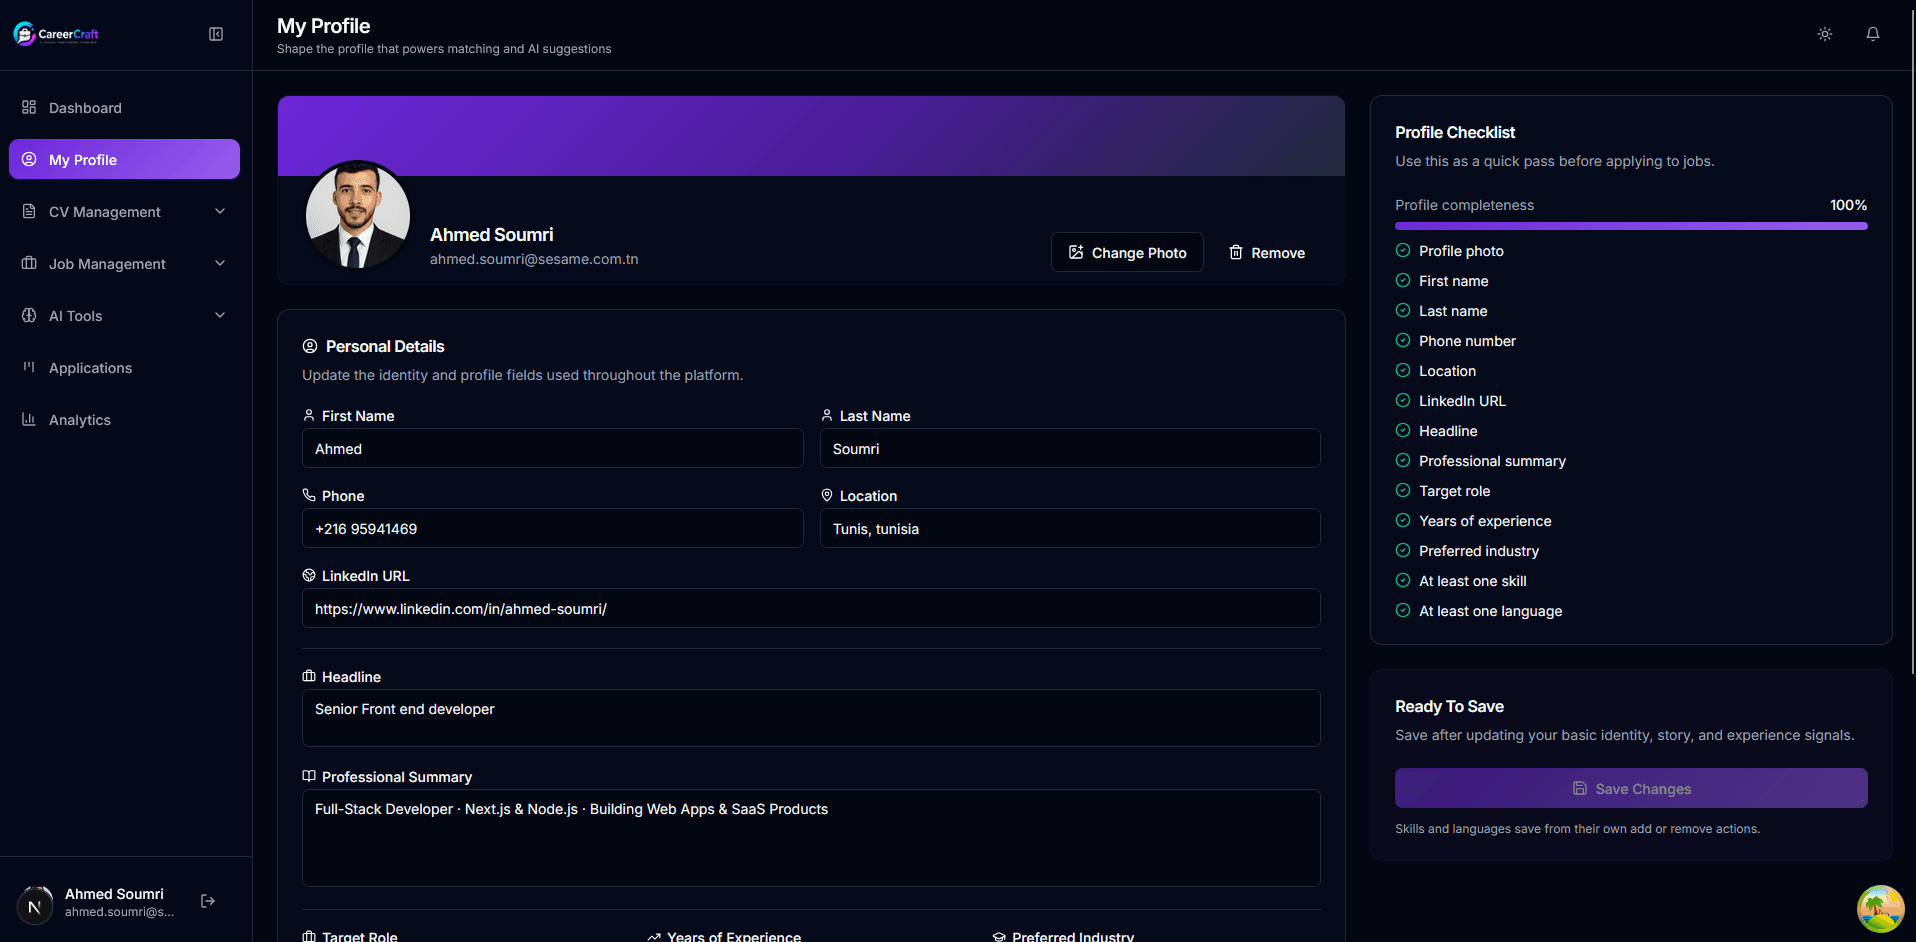1916x942 pixels.
Task: Open the floating beach avatar bubble
Action: (1880, 908)
